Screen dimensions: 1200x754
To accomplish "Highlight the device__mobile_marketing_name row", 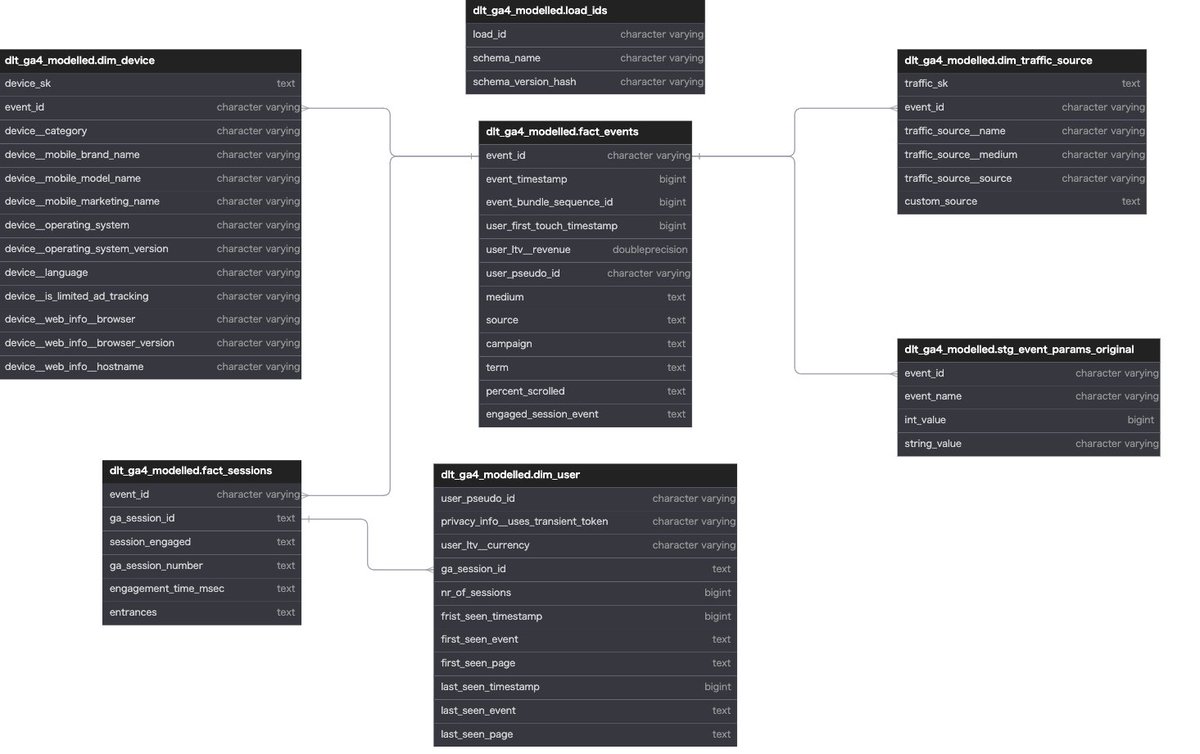I will pyautogui.click(x=150, y=201).
